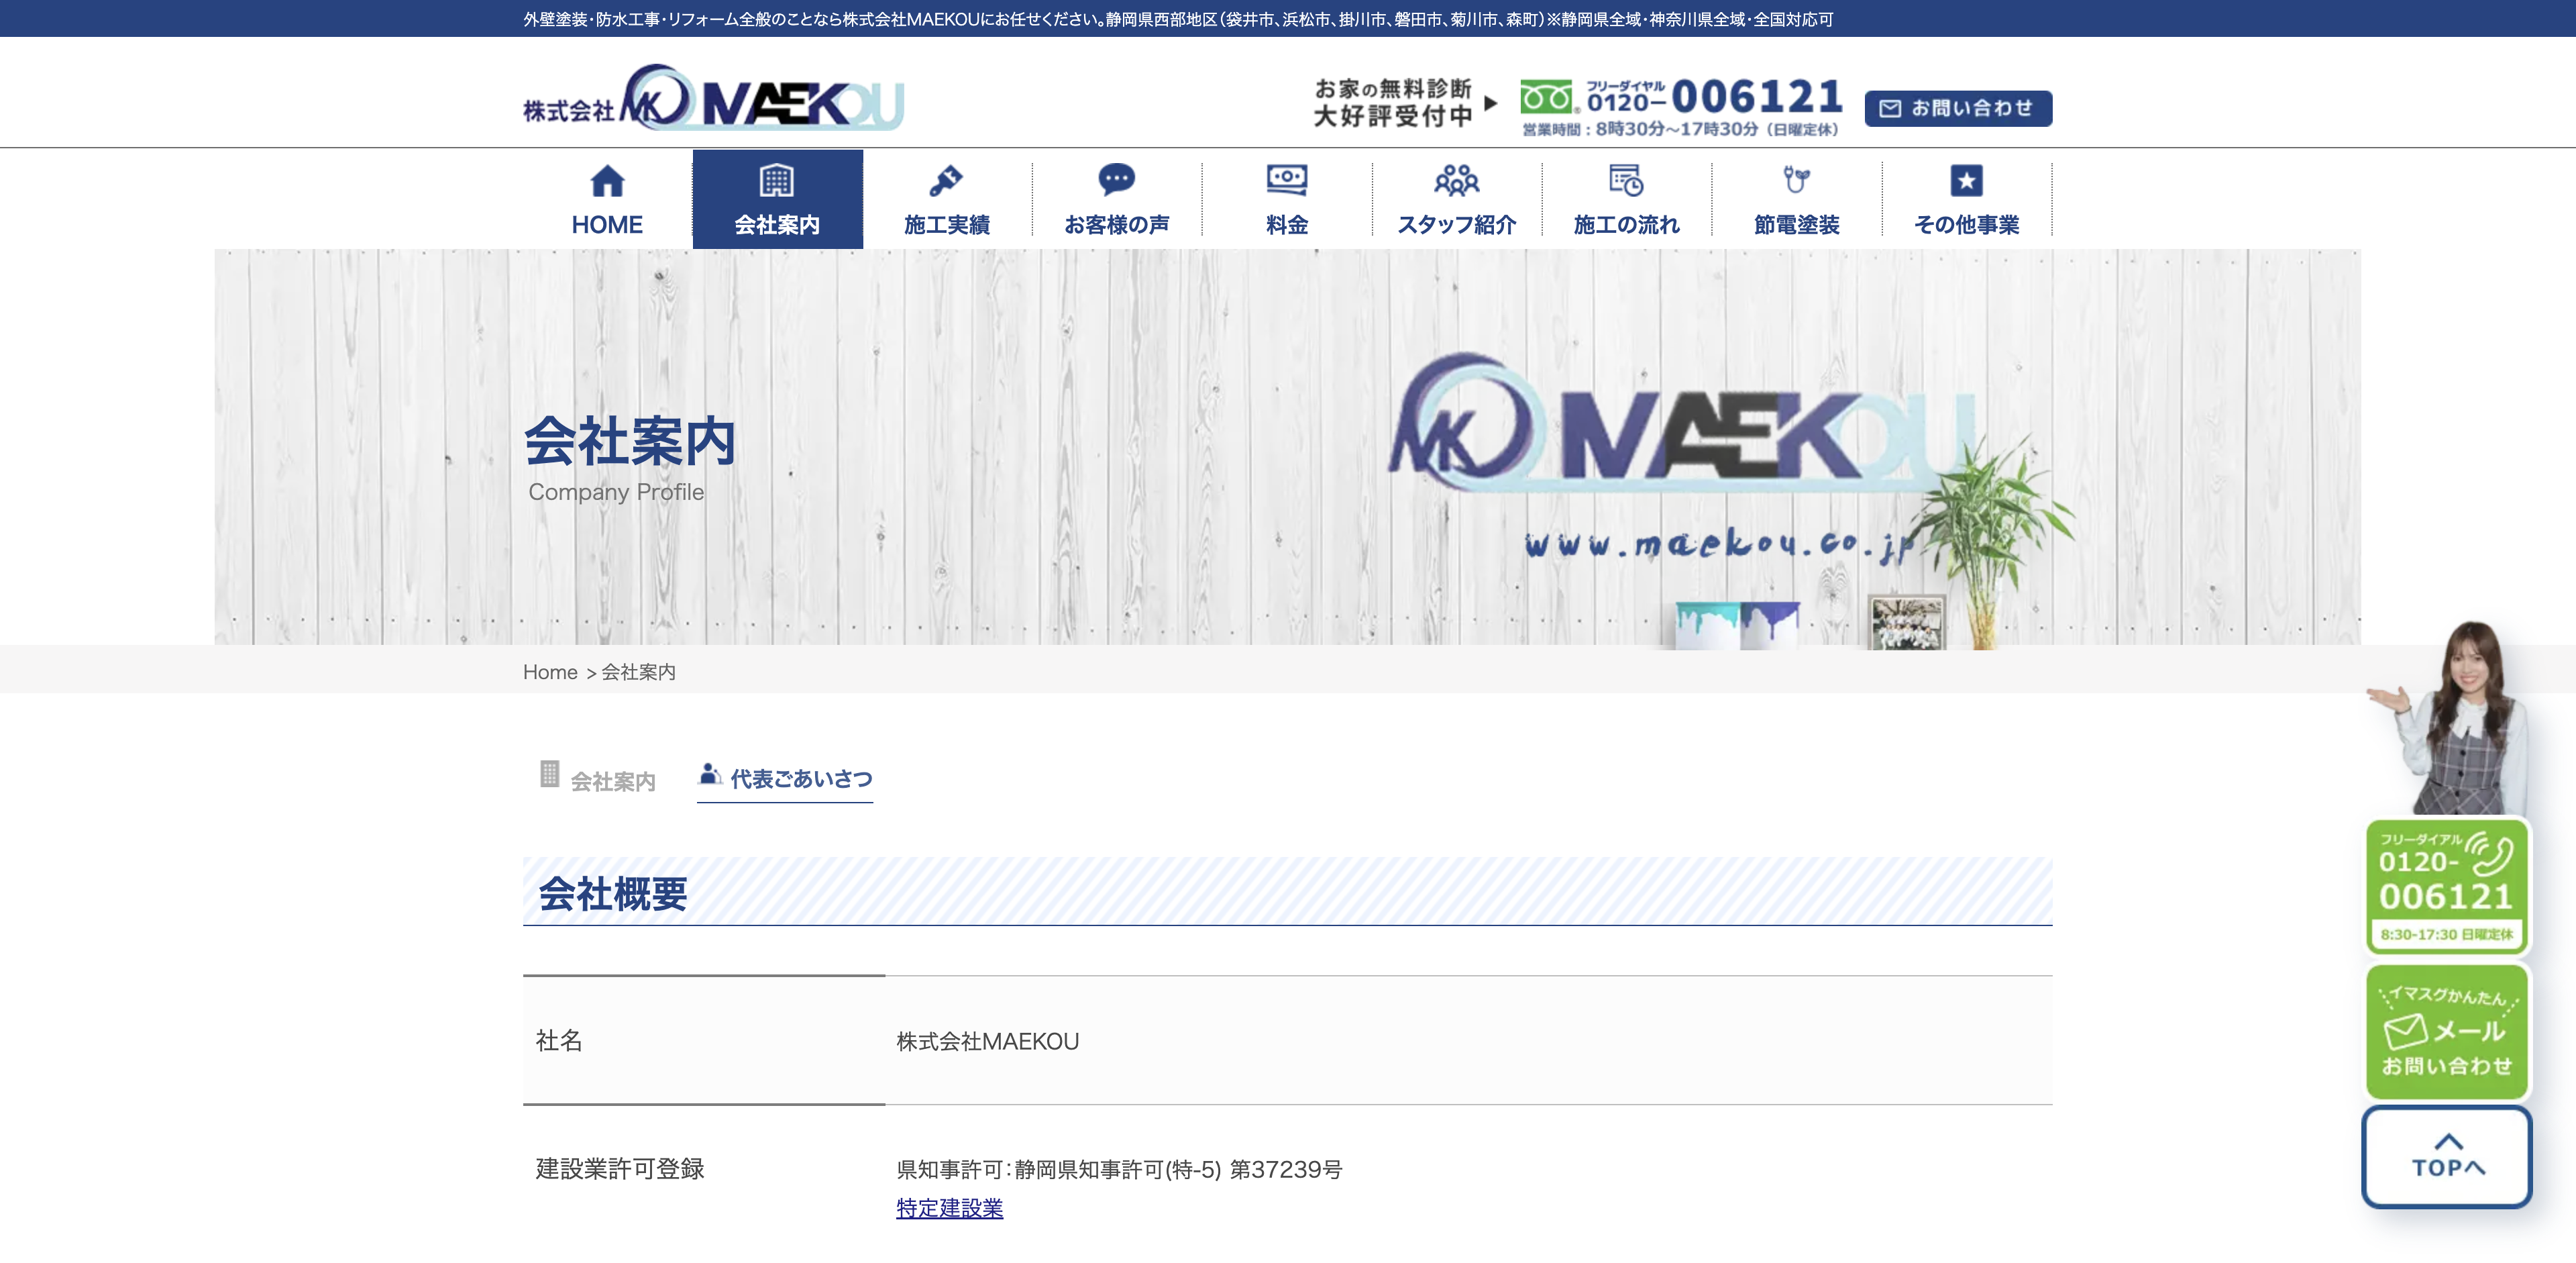Click the MAEKOU company logo in header

click(713, 98)
